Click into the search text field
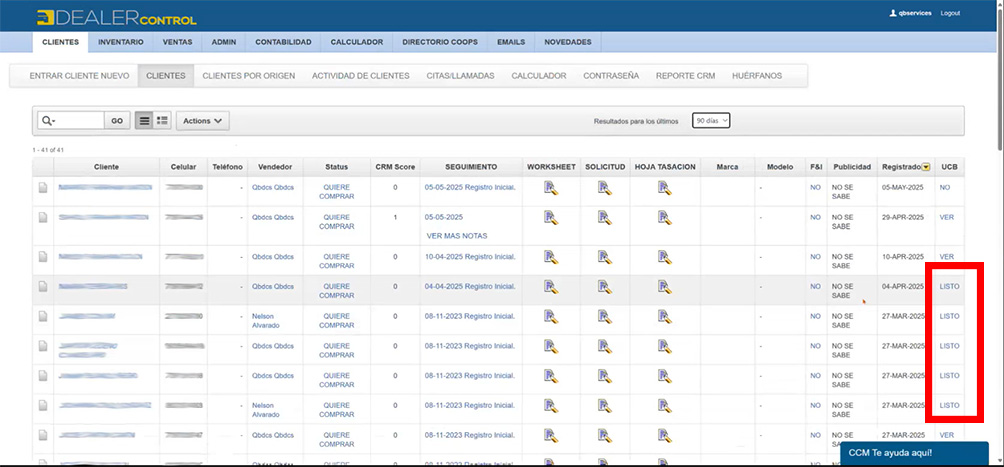Viewport: 1004px width, 467px height. 82,120
